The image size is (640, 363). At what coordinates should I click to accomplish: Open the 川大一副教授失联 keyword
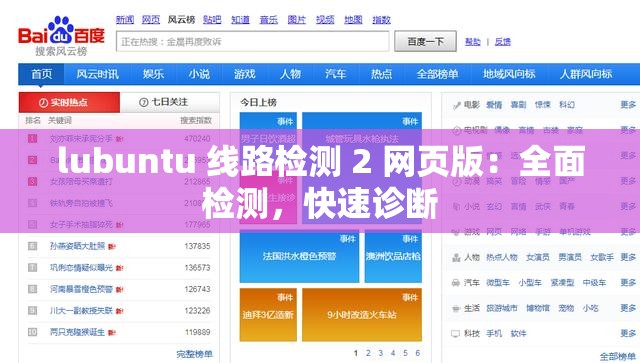tap(81, 311)
